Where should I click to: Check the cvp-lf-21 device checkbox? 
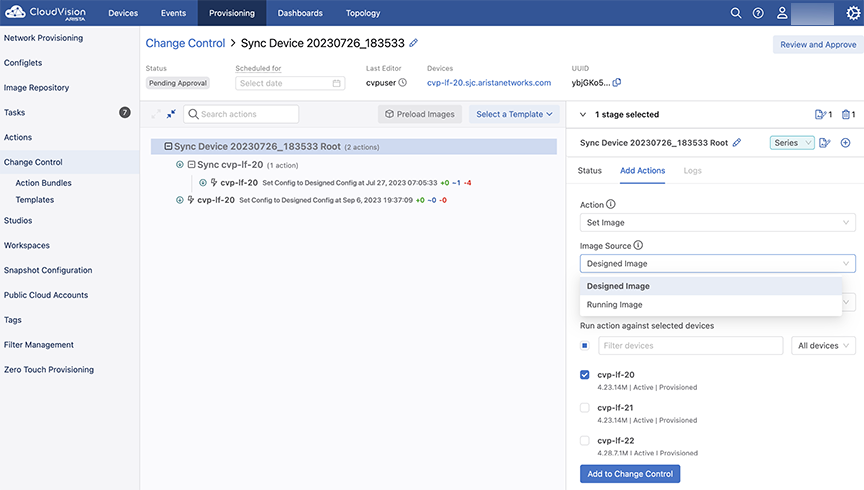point(585,408)
